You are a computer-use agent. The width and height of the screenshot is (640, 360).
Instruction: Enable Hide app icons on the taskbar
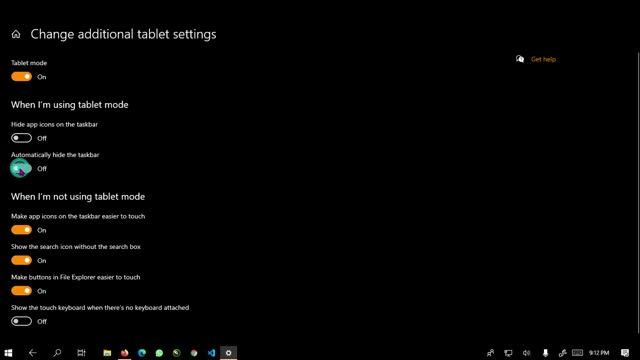coord(21,138)
